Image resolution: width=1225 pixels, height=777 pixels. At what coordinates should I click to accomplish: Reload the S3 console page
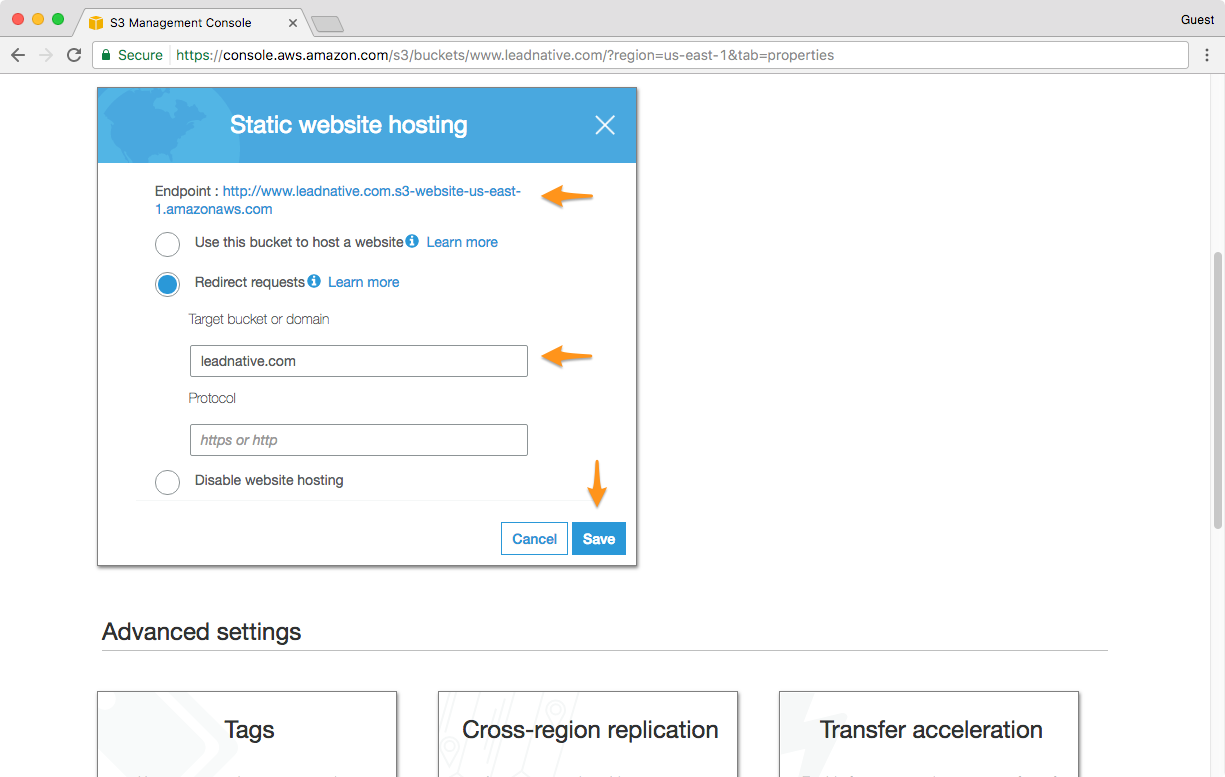74,55
